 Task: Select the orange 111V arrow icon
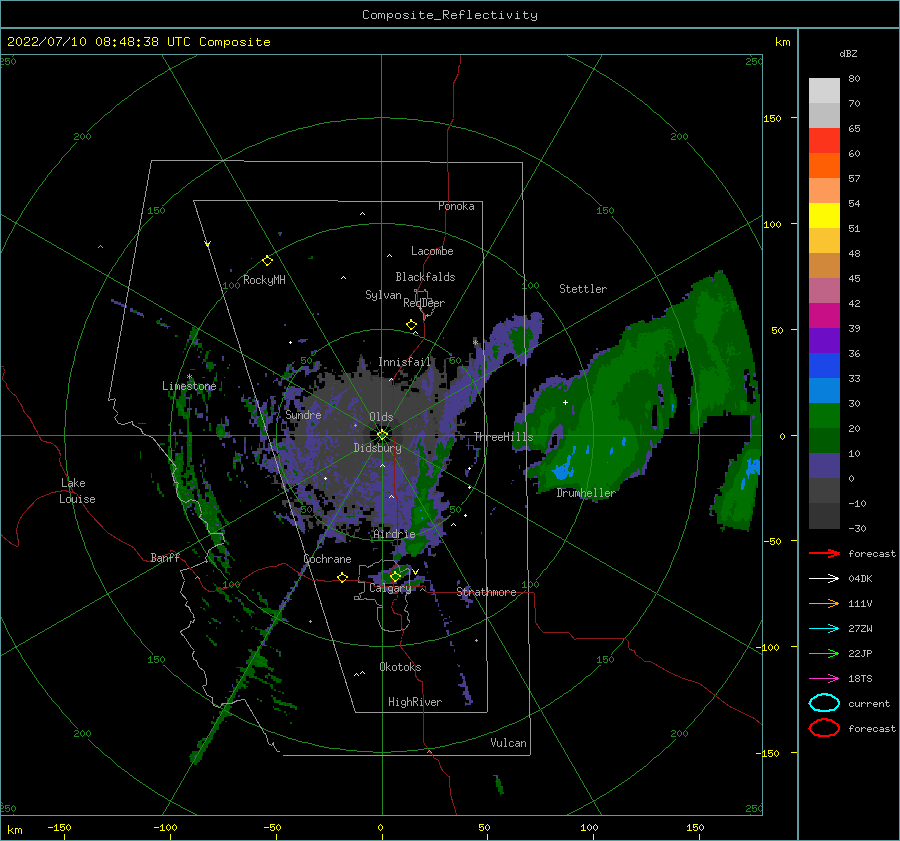(x=824, y=603)
